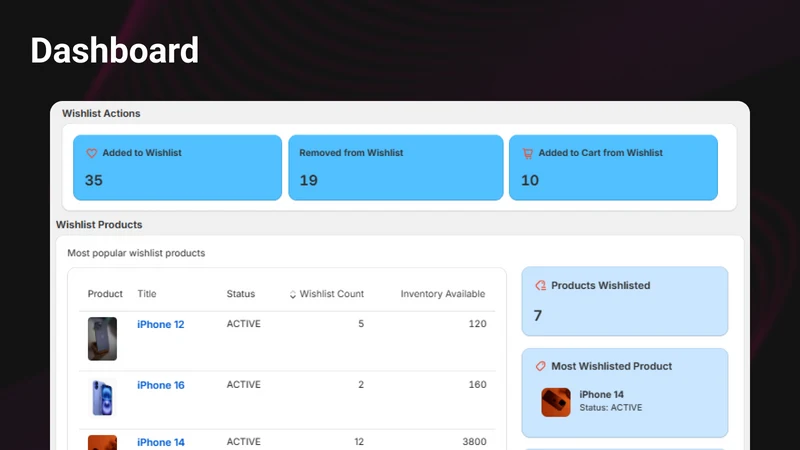This screenshot has width=800, height=450.
Task: Click the iPhone 12 product thumbnail
Action: coord(102,339)
